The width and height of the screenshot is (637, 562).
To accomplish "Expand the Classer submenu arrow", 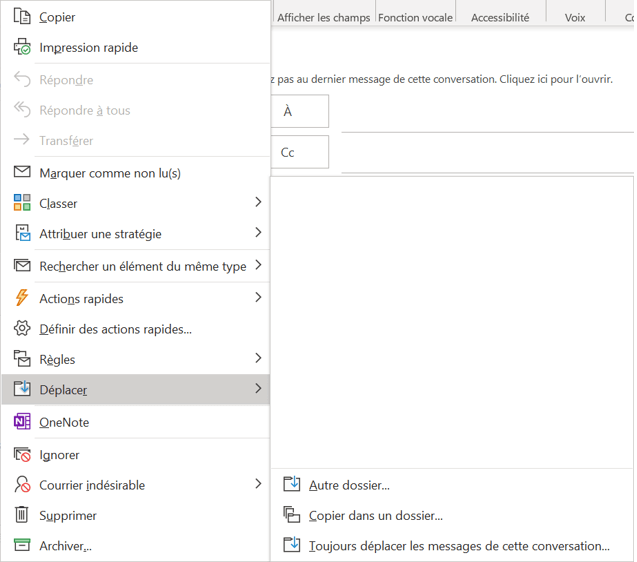I will (258, 202).
